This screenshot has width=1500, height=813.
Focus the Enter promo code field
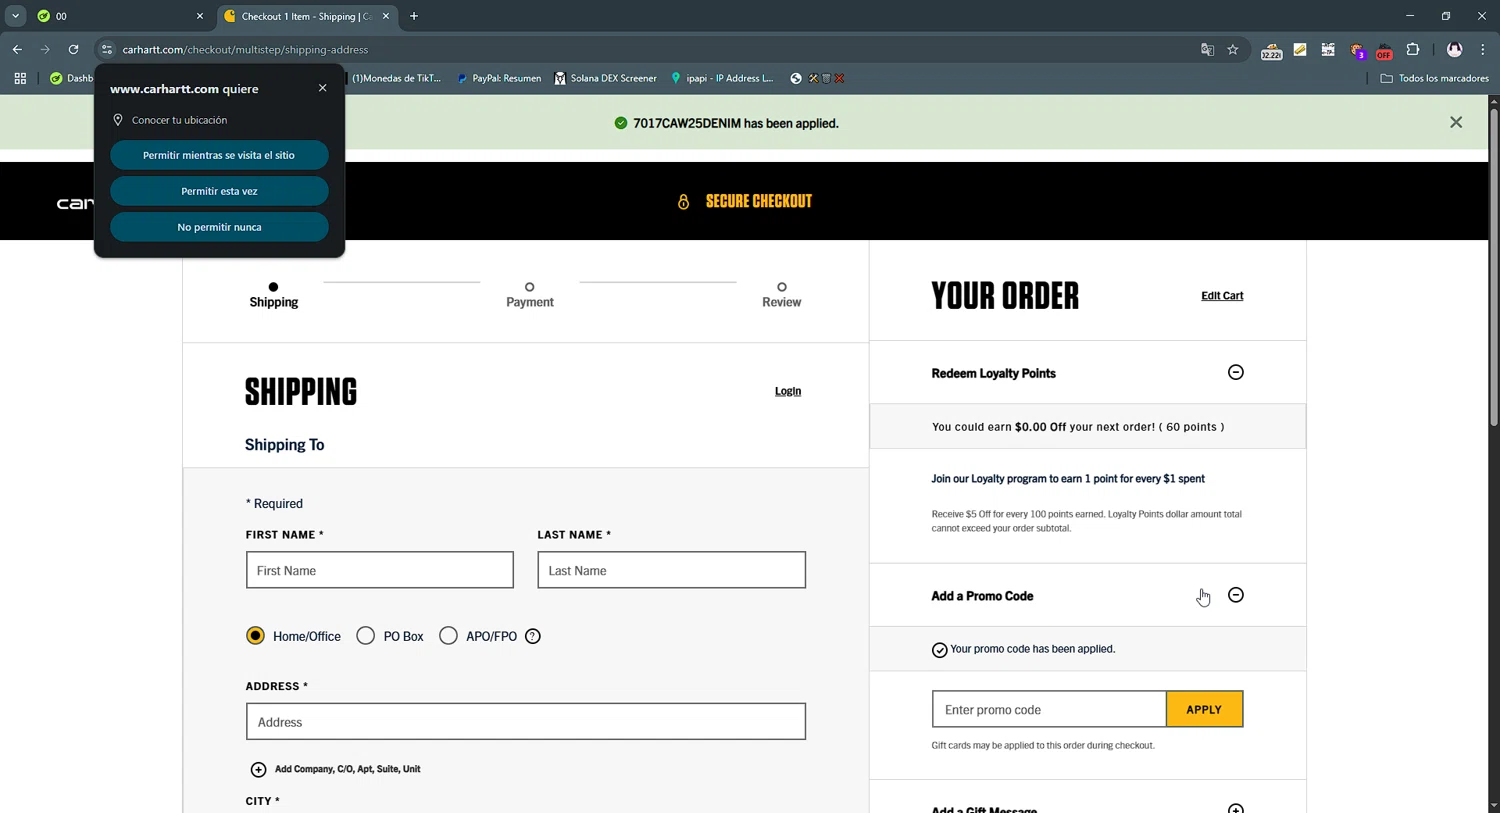click(x=1049, y=709)
